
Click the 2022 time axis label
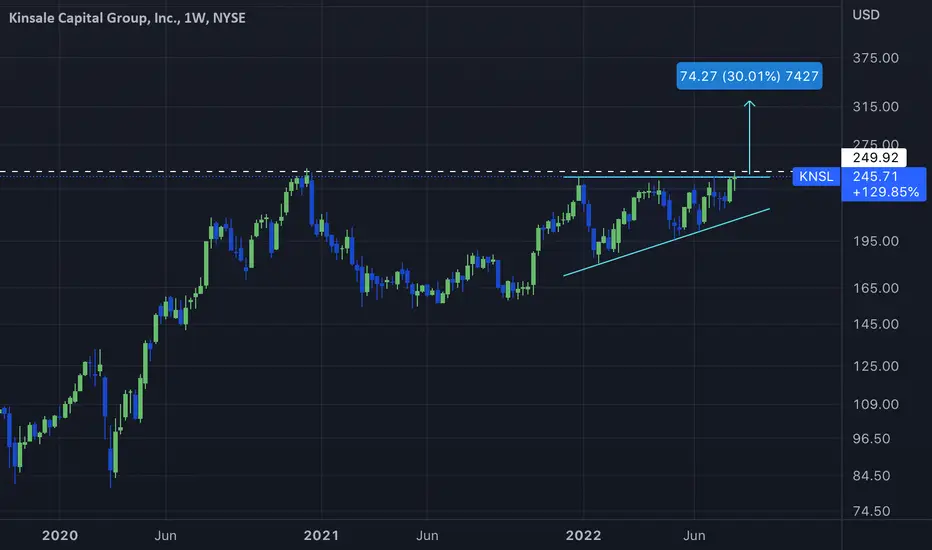click(583, 536)
